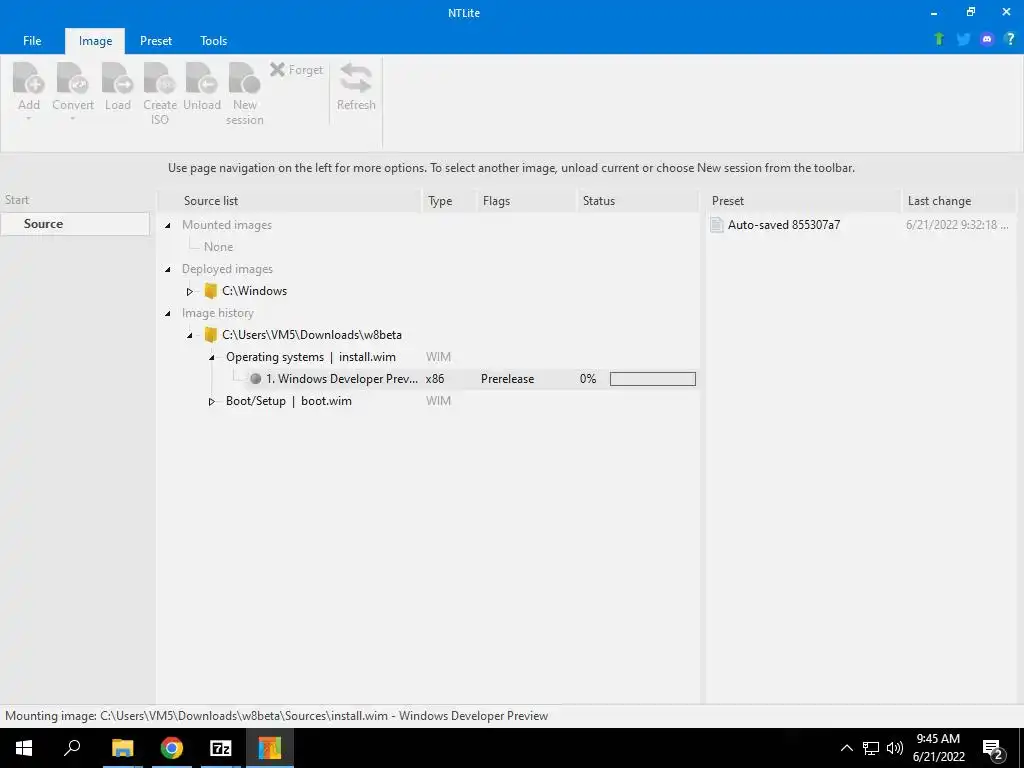Click the volume speaker tray icon

pos(895,748)
